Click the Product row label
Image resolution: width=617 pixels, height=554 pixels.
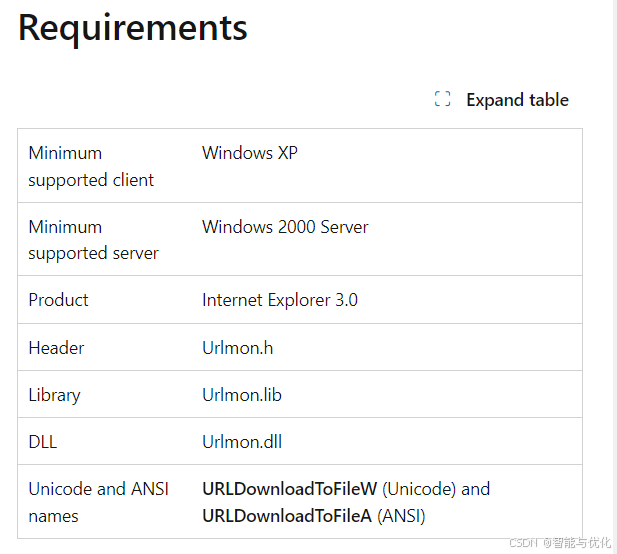(x=58, y=300)
